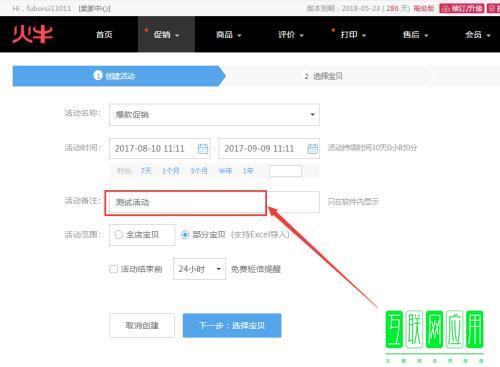The width and height of the screenshot is (500, 367).
Task: Open the start date calendar icon
Action: tap(203, 148)
